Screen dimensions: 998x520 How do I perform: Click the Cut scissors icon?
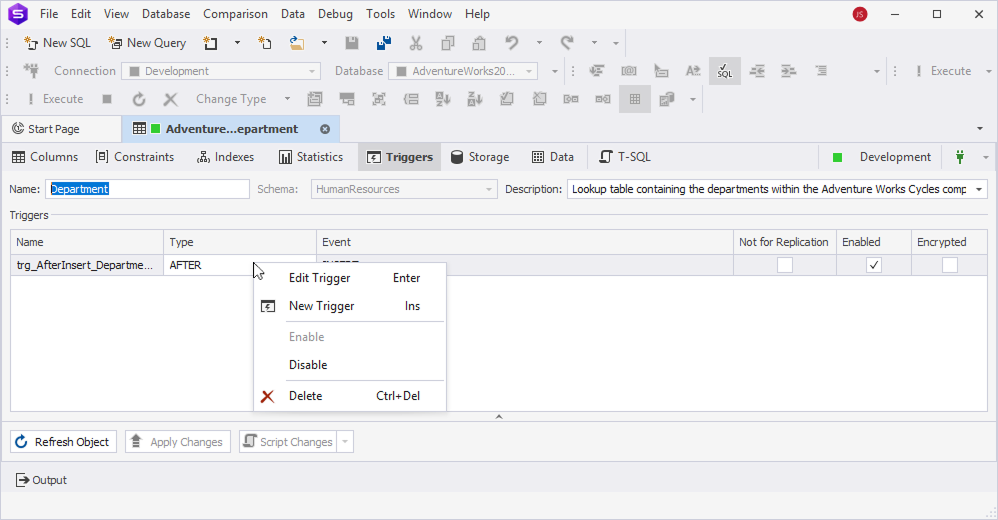point(416,43)
